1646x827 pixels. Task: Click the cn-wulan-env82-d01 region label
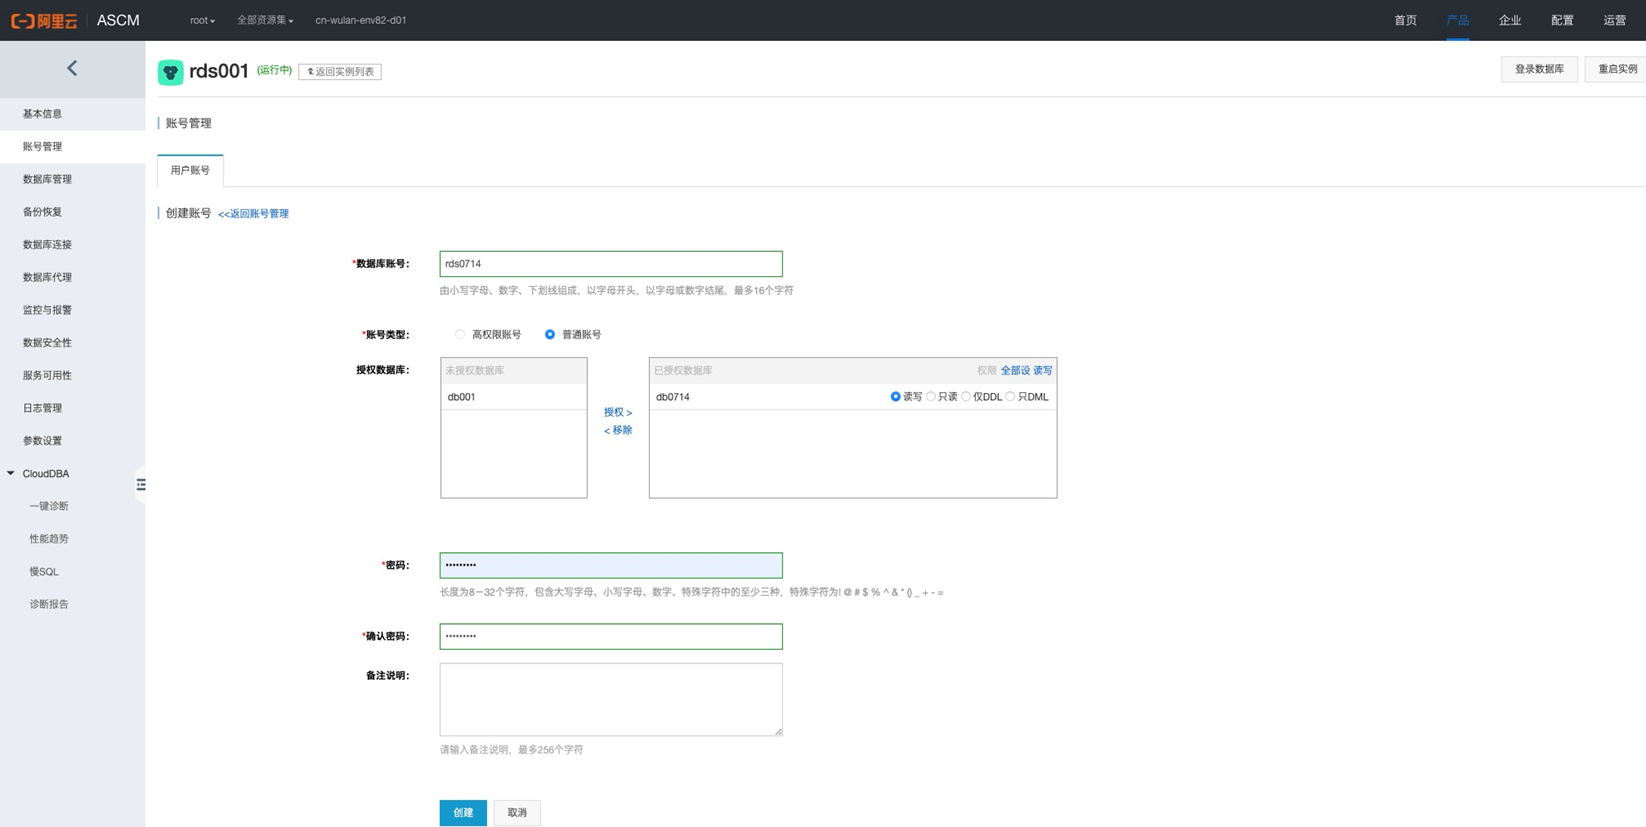(x=361, y=20)
